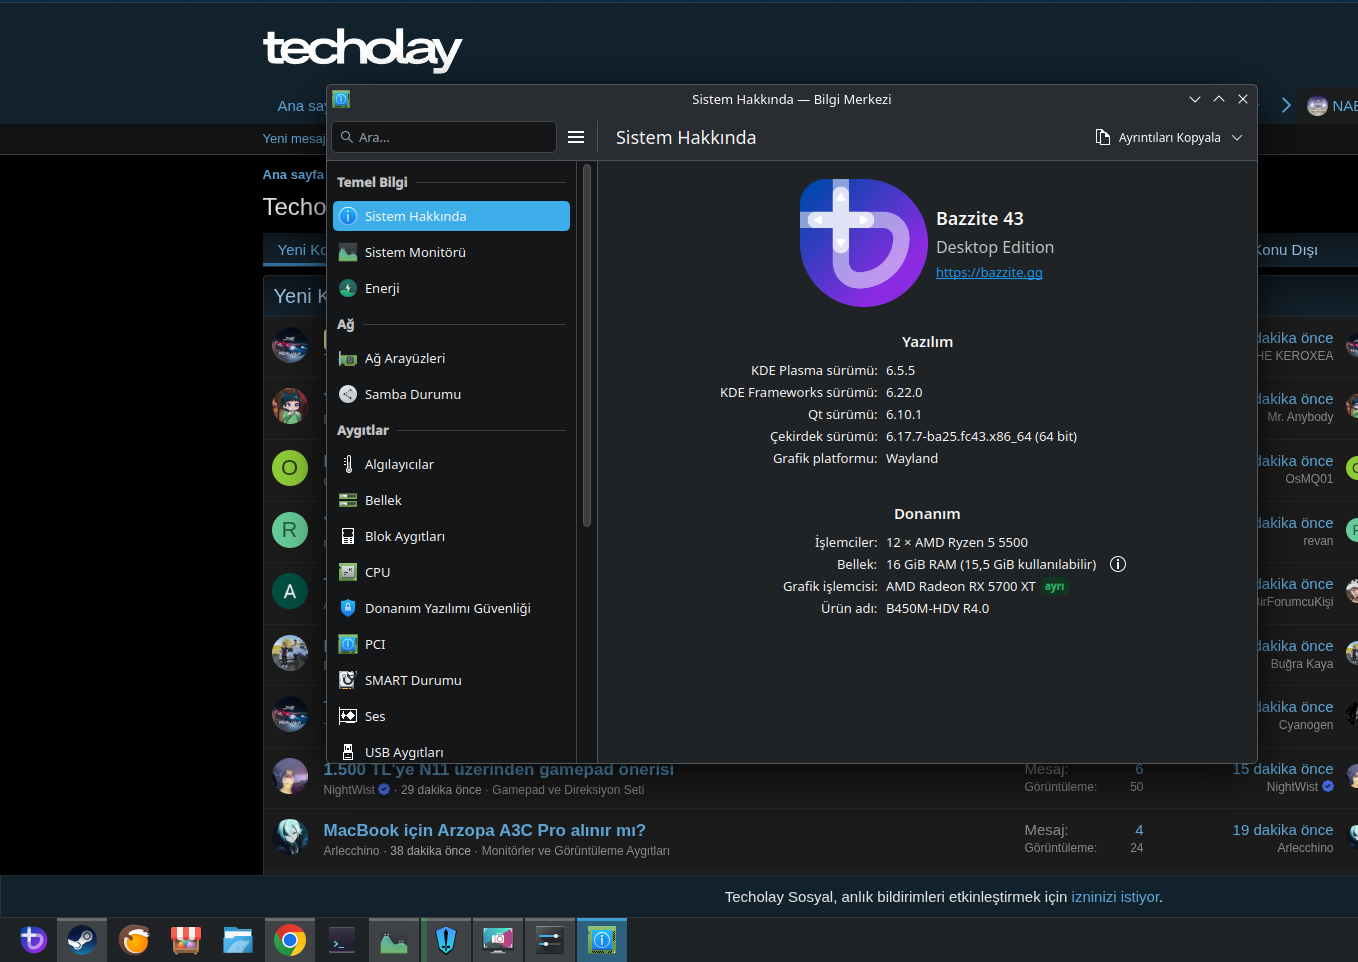
Task: Click the izninizi istiyor notification link
Action: pyautogui.click(x=1115, y=897)
